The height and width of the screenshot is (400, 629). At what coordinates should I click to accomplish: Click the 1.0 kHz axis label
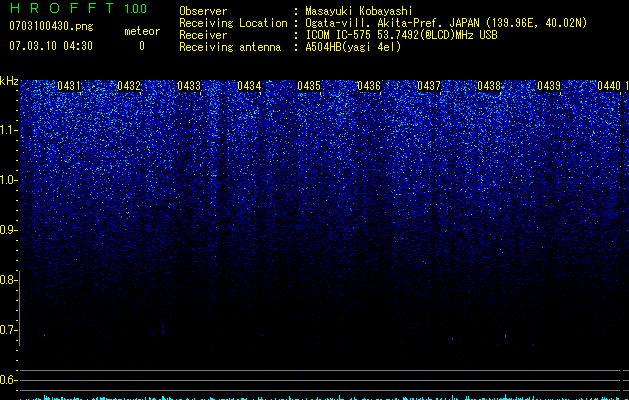[7, 180]
